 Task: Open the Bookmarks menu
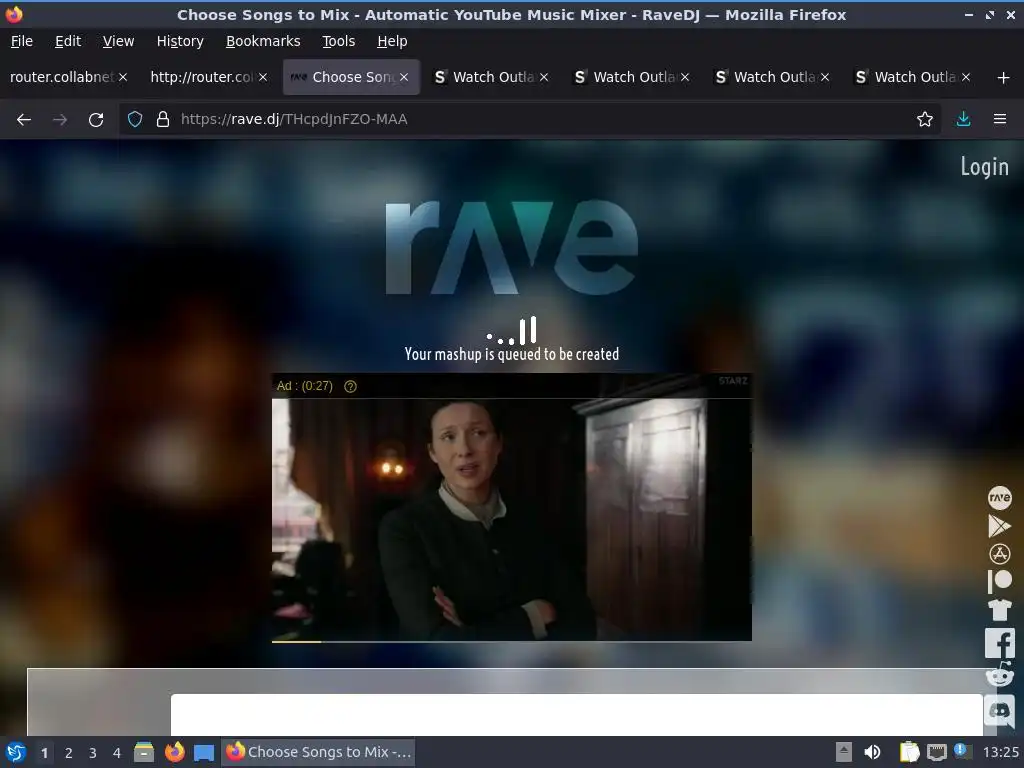point(263,41)
